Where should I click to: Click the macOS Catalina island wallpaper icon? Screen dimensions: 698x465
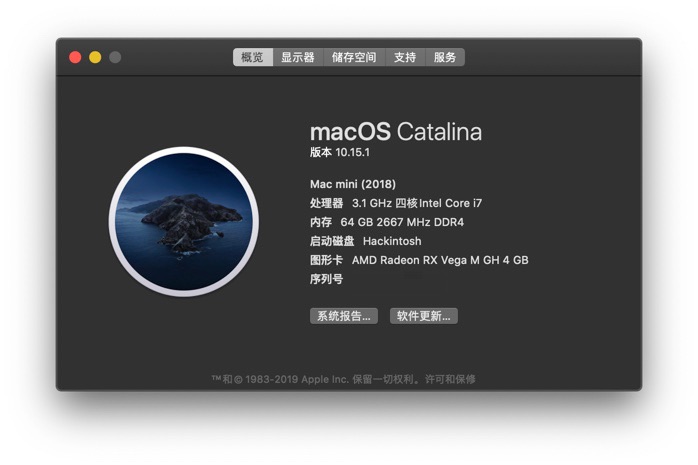[184, 222]
